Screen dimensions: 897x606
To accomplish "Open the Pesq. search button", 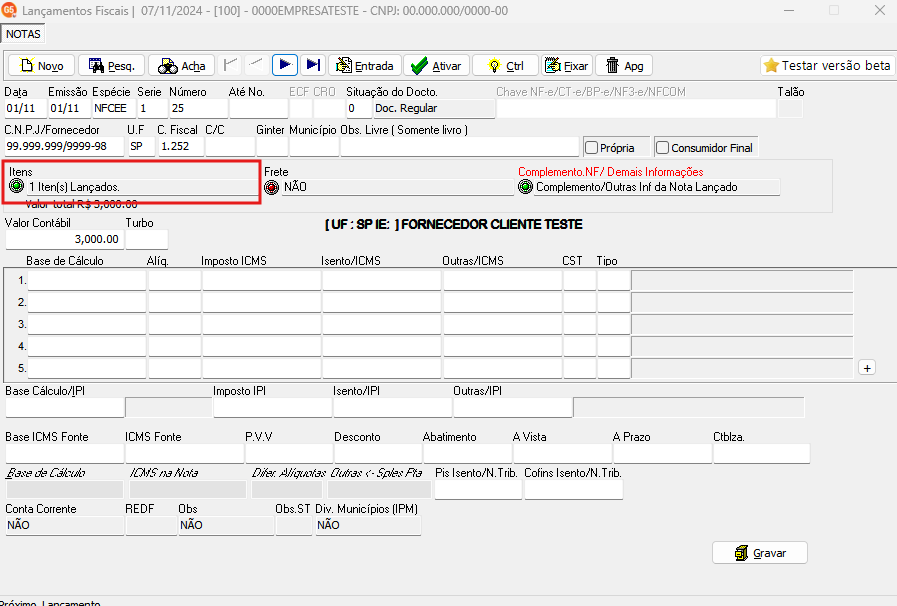I will (x=112, y=66).
